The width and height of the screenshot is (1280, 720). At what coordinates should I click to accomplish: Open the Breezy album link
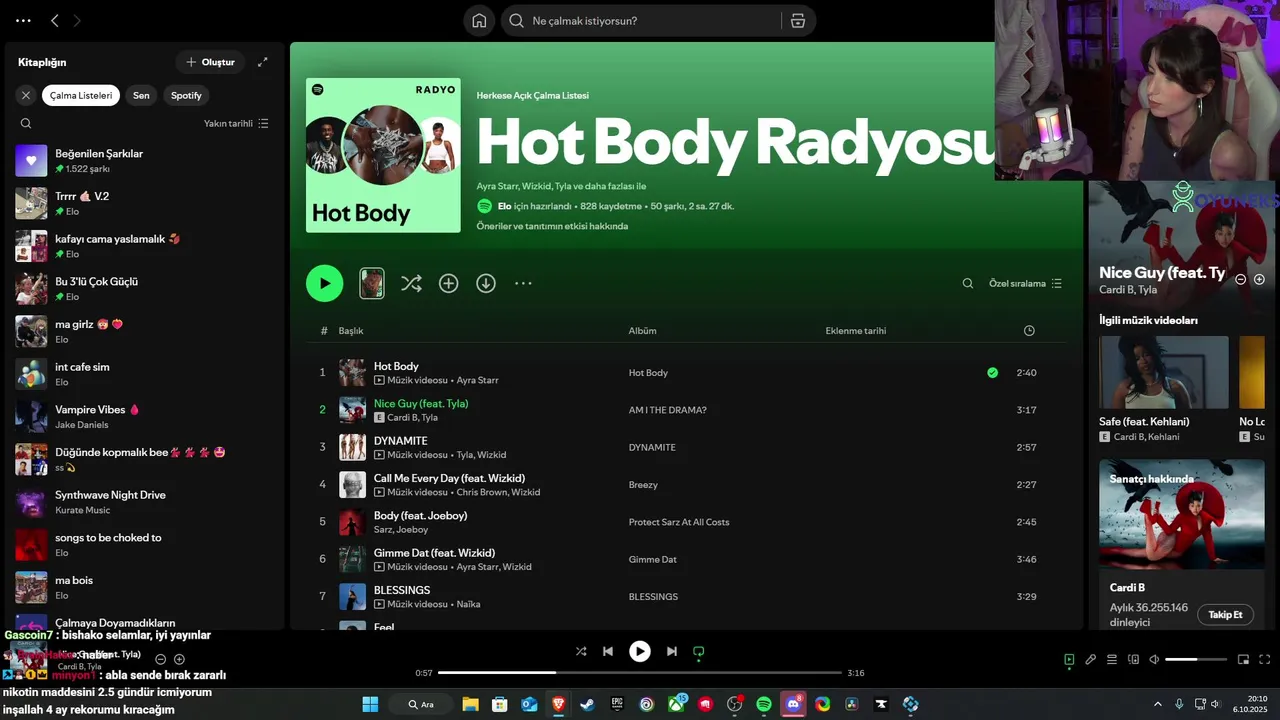point(643,485)
